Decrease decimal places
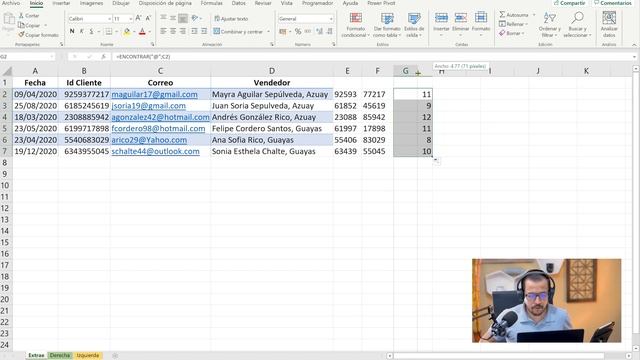This screenshot has height=360, width=640. pyautogui.click(x=329, y=31)
